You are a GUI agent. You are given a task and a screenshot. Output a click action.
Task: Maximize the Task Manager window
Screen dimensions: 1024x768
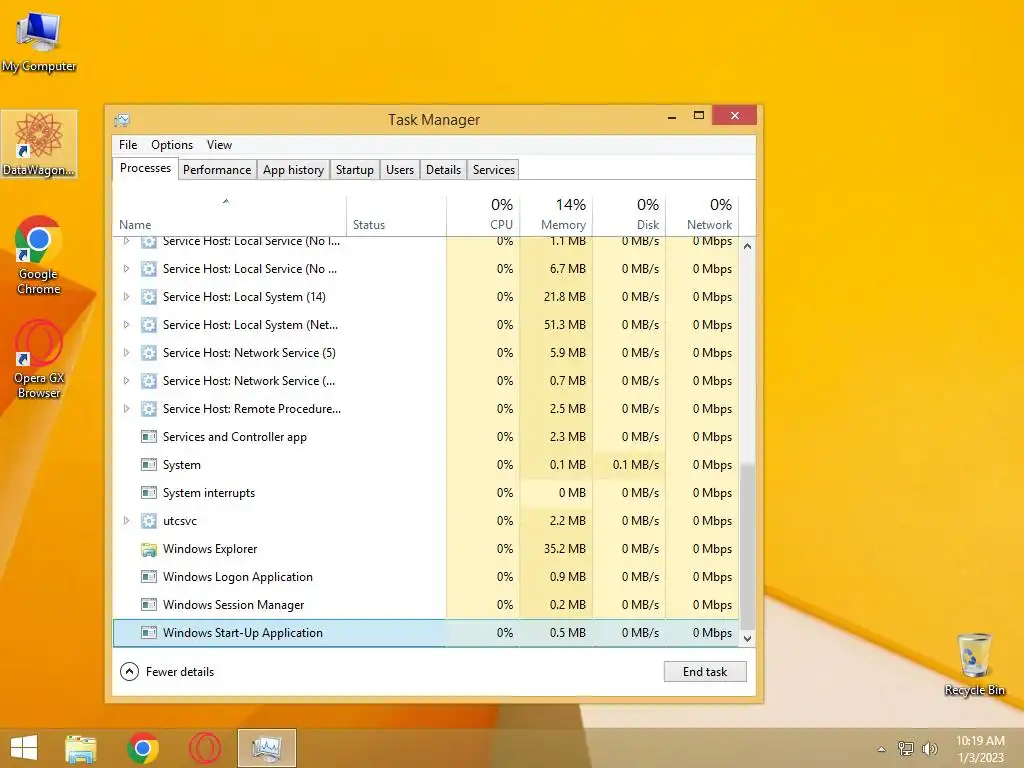pos(699,116)
